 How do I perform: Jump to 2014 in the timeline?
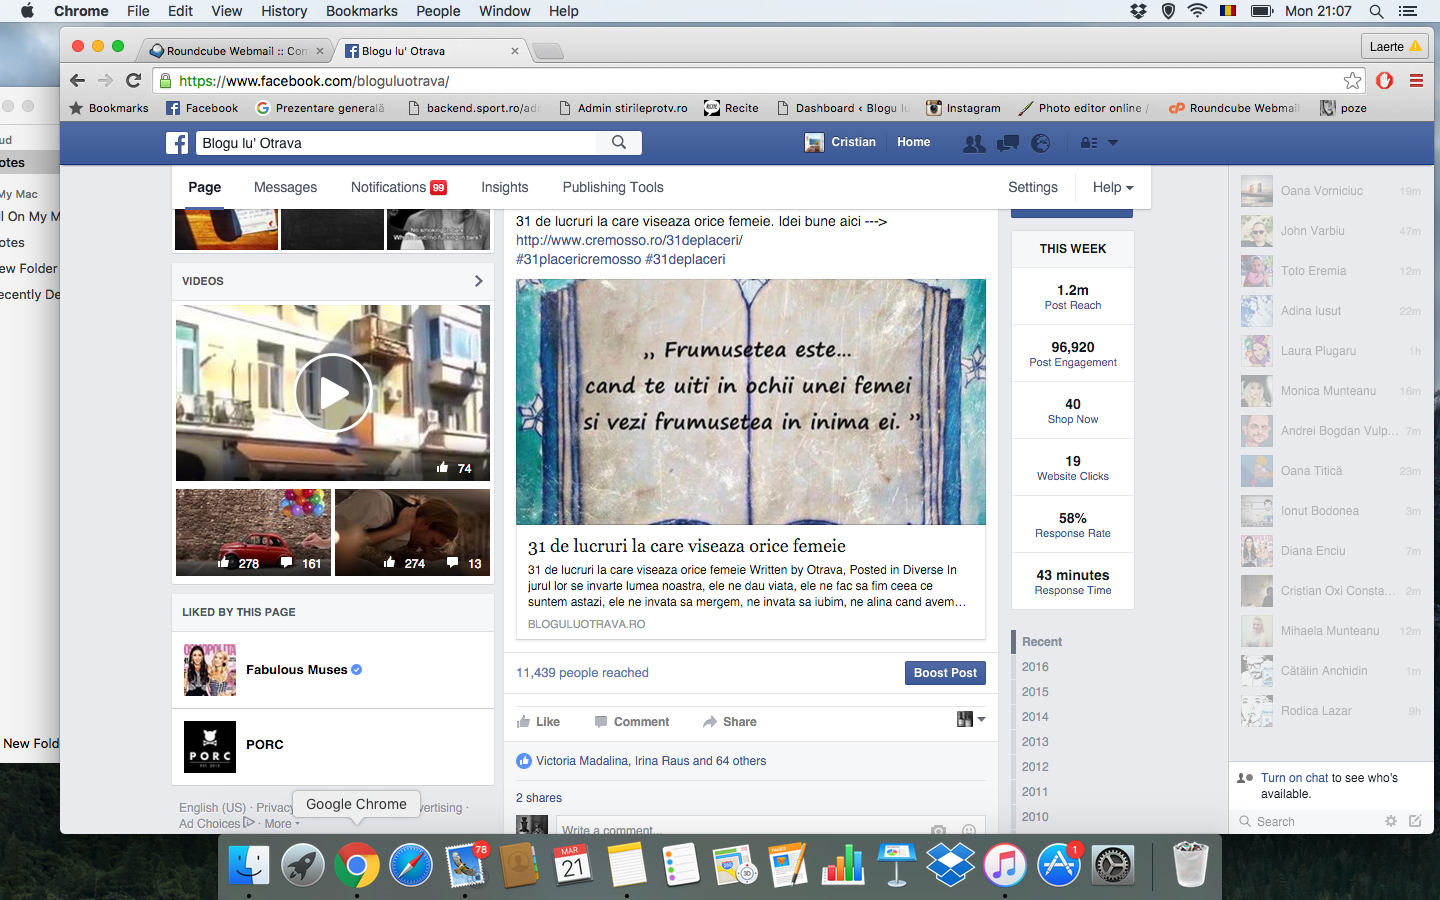pos(1035,717)
